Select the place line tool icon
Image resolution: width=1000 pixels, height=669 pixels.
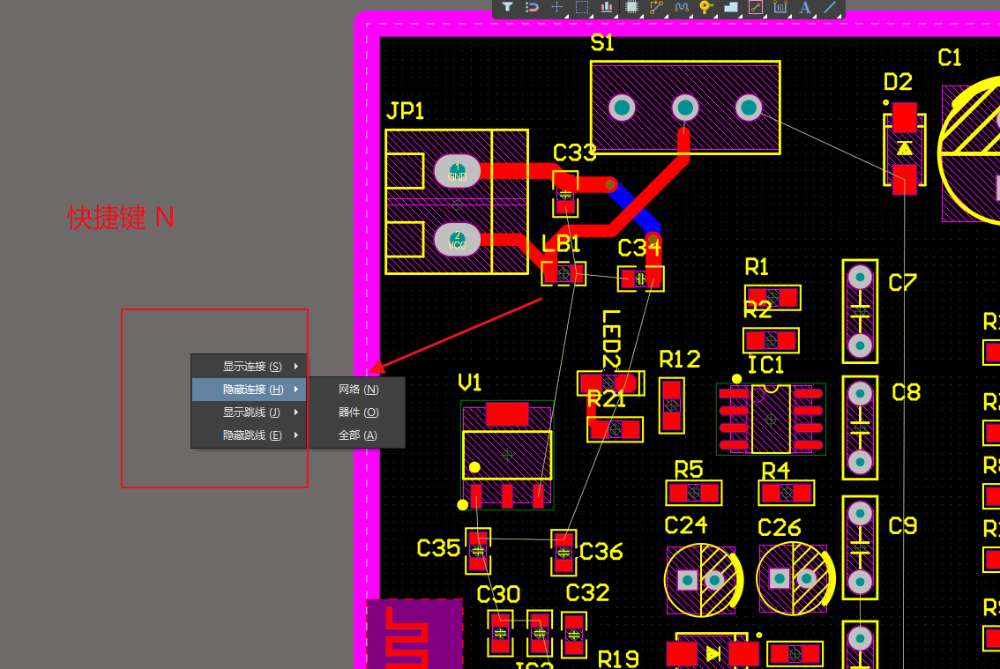tap(830, 7)
